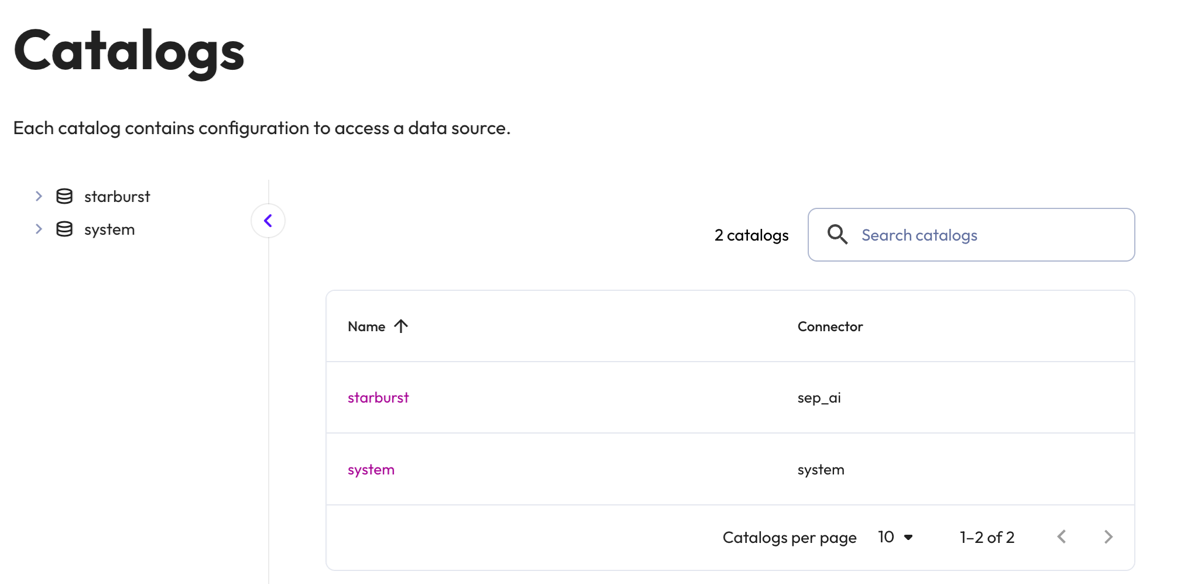Open the system catalog link
Screen dimensions: 1200x584
pos(371,469)
